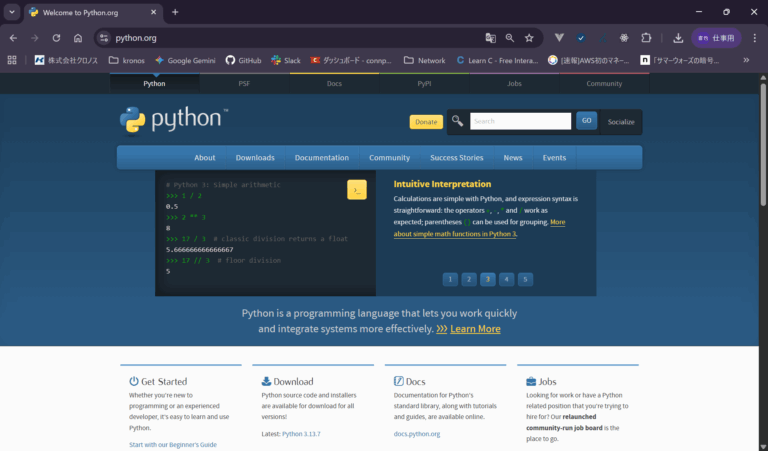
Task: Open the ダッシュボード connpass bookmark
Action: [351, 60]
